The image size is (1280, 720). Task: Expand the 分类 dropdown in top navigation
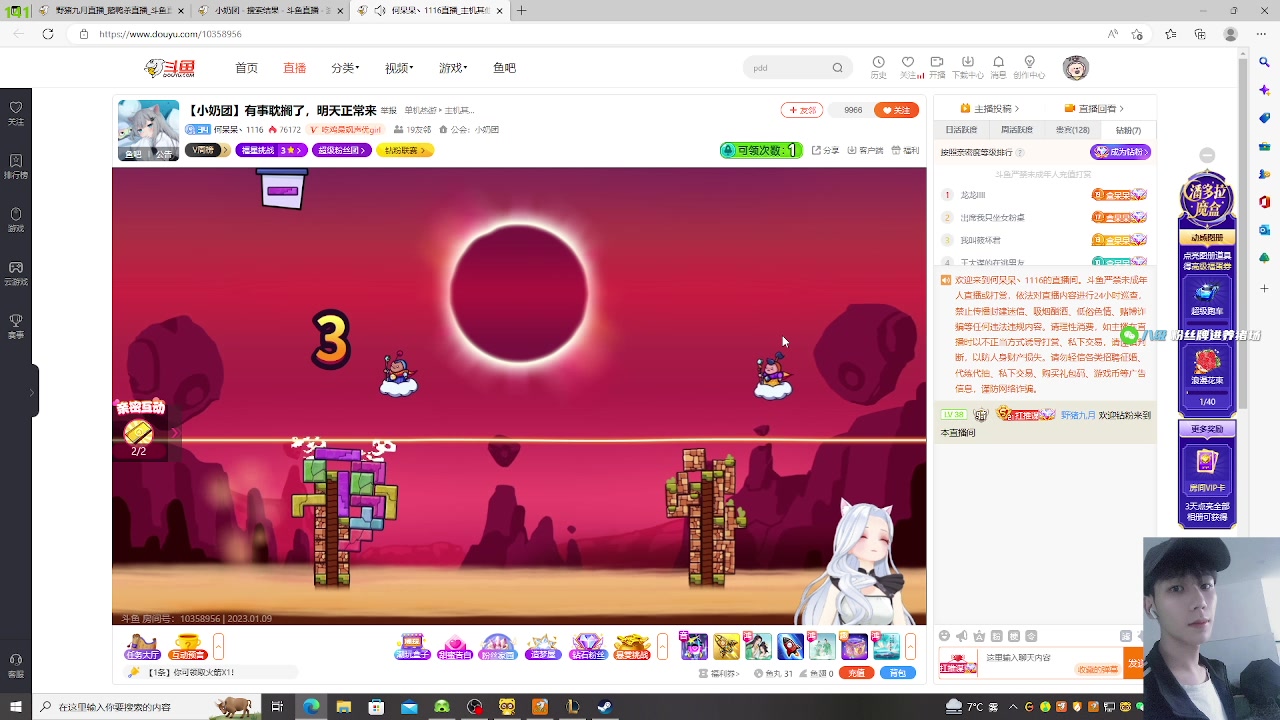(x=344, y=67)
